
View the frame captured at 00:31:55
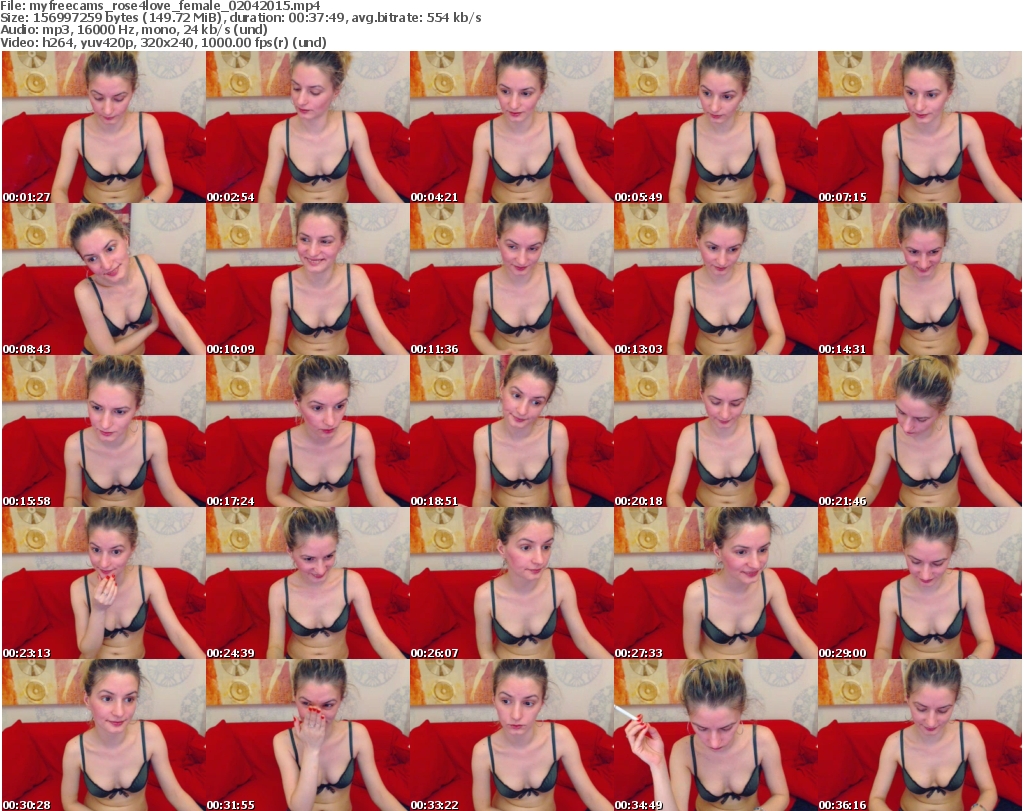coord(308,735)
